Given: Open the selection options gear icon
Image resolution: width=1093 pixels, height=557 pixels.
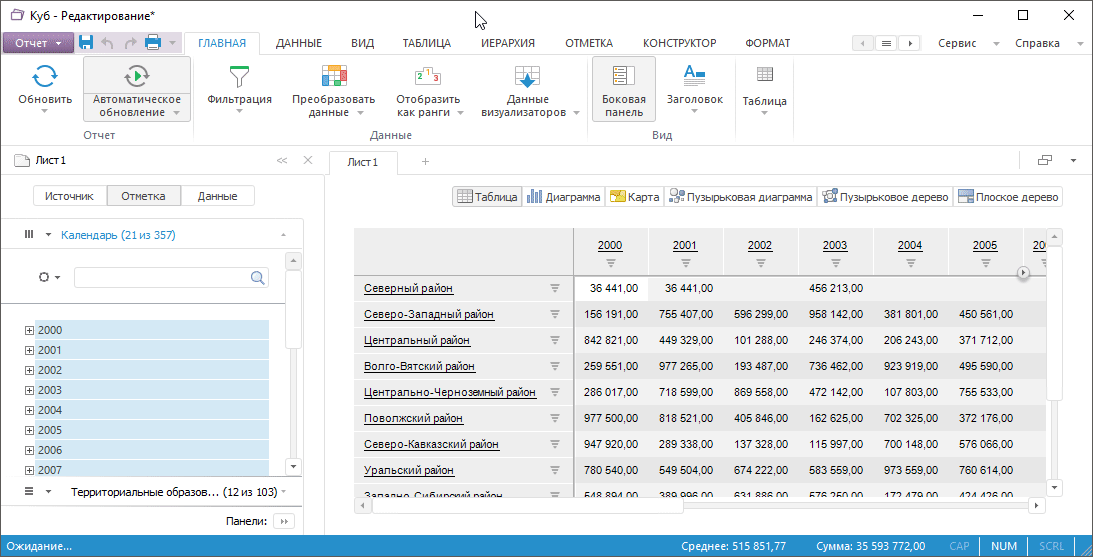Looking at the screenshot, I should click(x=45, y=277).
